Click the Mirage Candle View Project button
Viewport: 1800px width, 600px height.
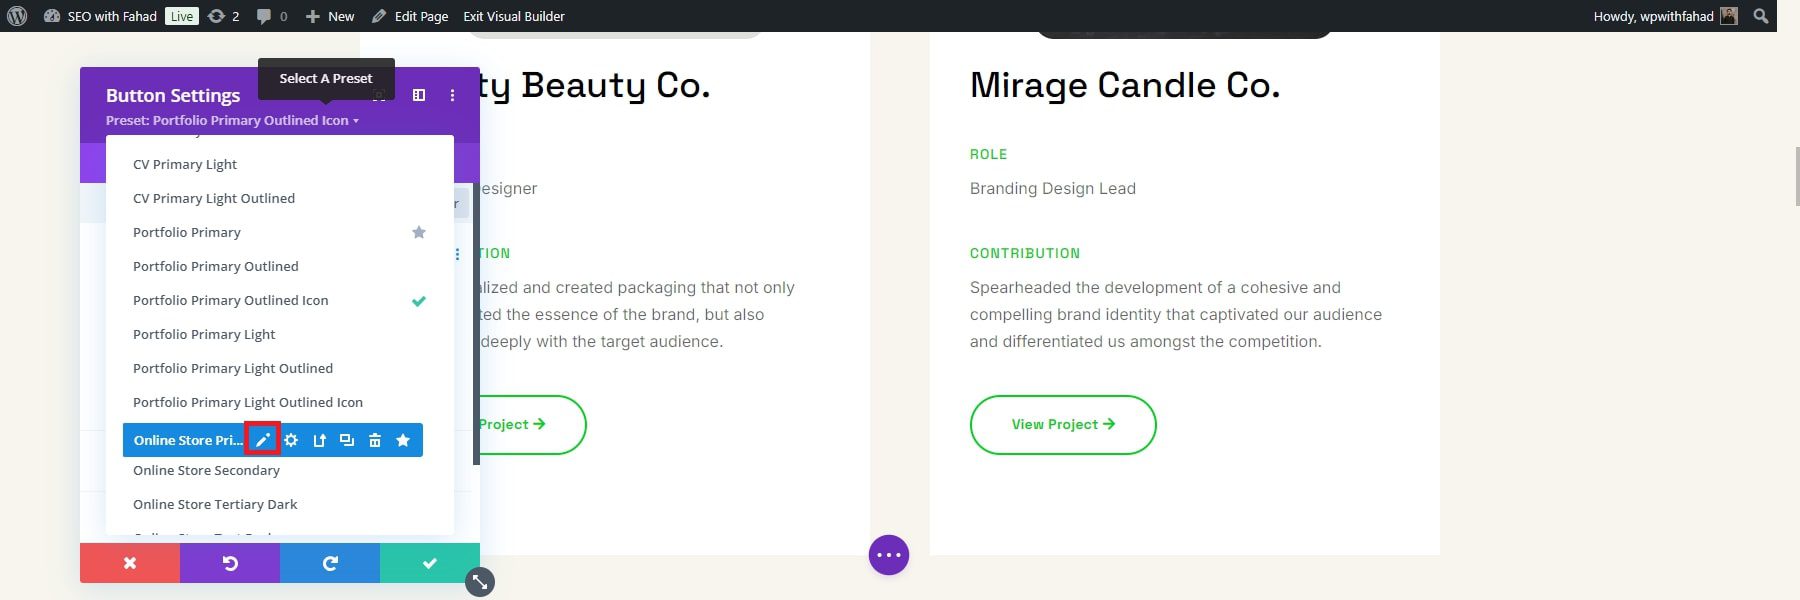[1063, 425]
